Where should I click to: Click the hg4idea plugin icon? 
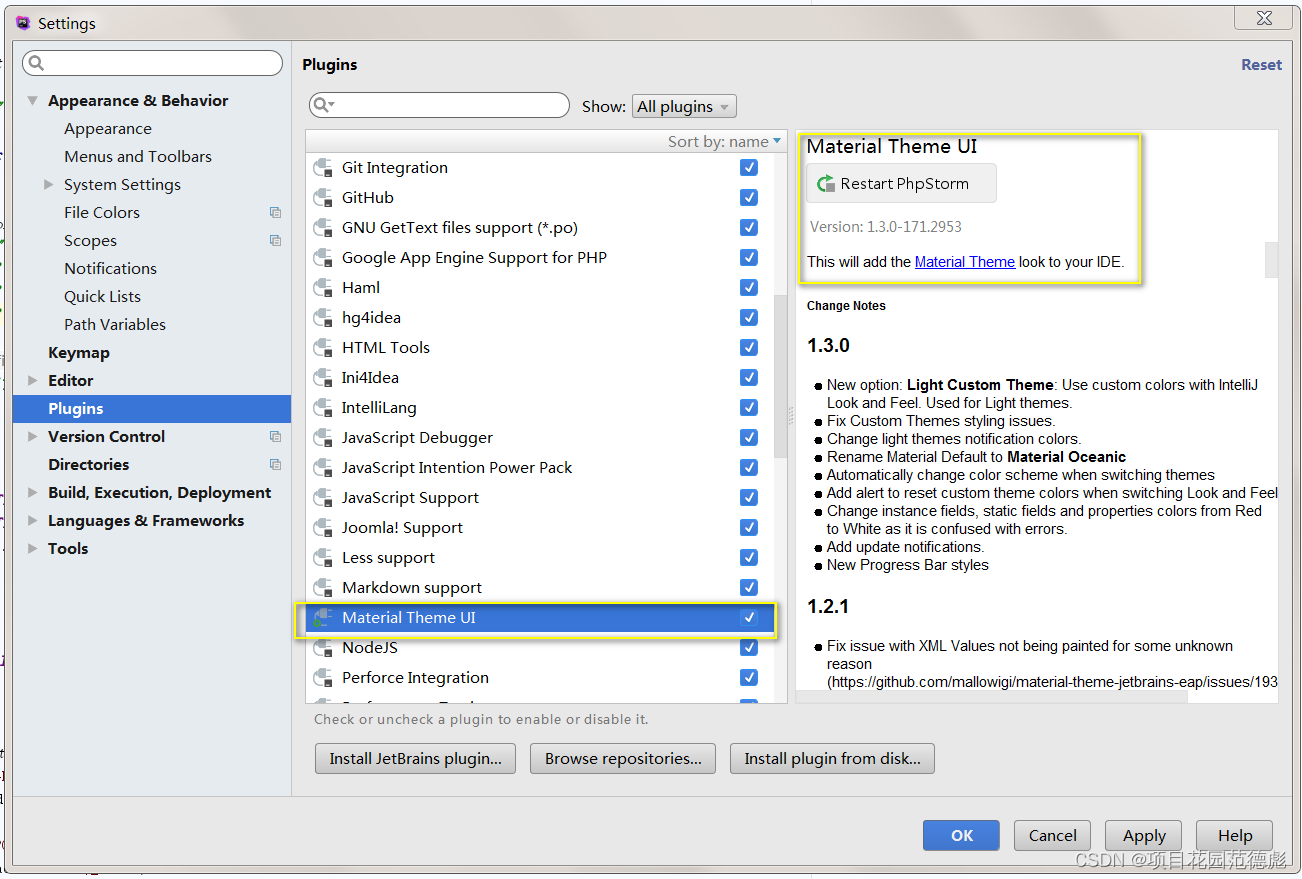tap(323, 318)
